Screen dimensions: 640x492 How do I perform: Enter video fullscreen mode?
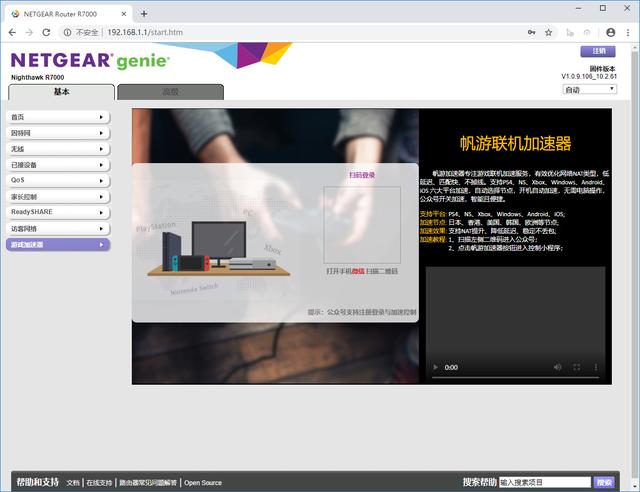576,367
